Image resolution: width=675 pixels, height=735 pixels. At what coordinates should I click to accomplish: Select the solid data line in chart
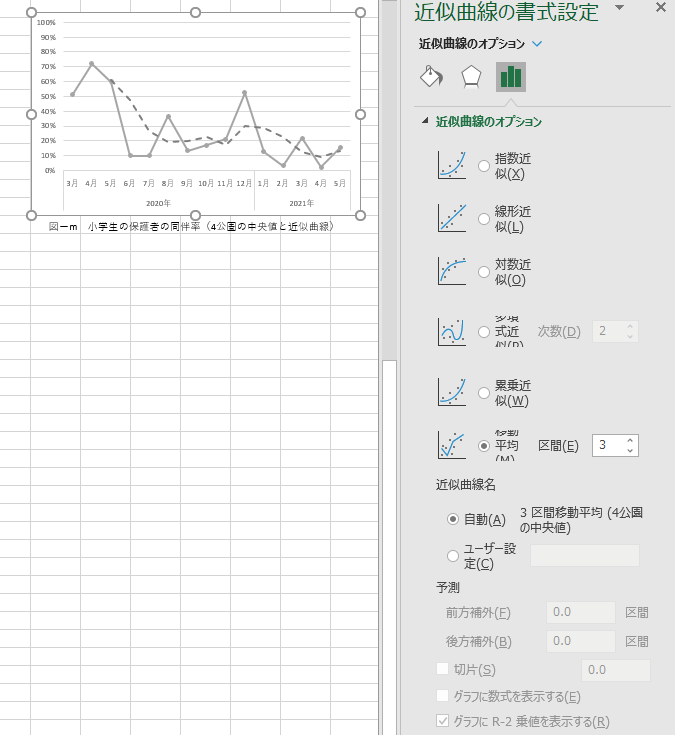click(120, 118)
